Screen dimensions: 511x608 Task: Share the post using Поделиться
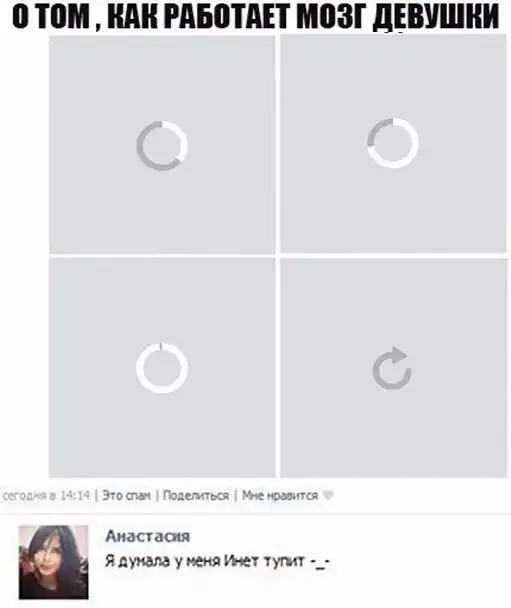(196, 495)
